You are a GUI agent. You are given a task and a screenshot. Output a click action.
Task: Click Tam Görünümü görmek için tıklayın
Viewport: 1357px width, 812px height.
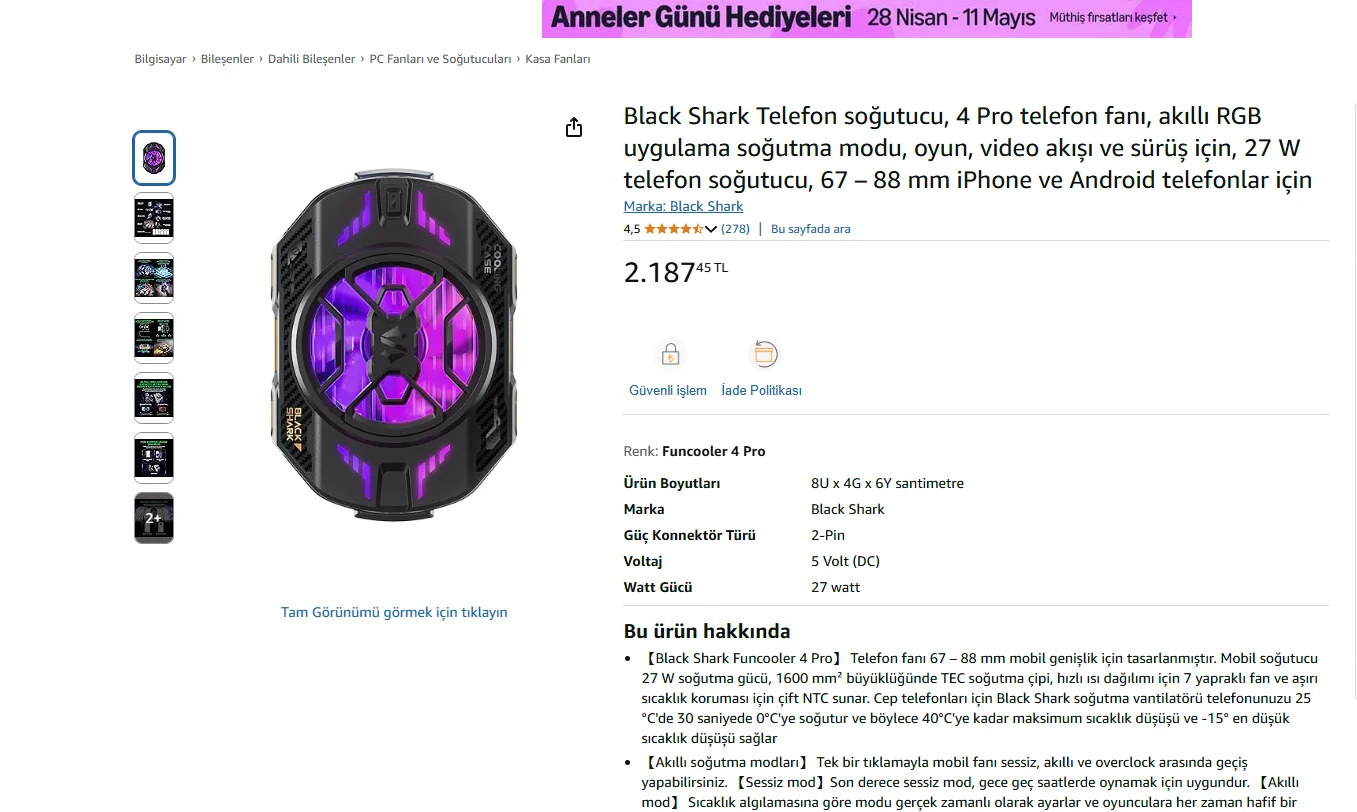pyautogui.click(x=394, y=612)
